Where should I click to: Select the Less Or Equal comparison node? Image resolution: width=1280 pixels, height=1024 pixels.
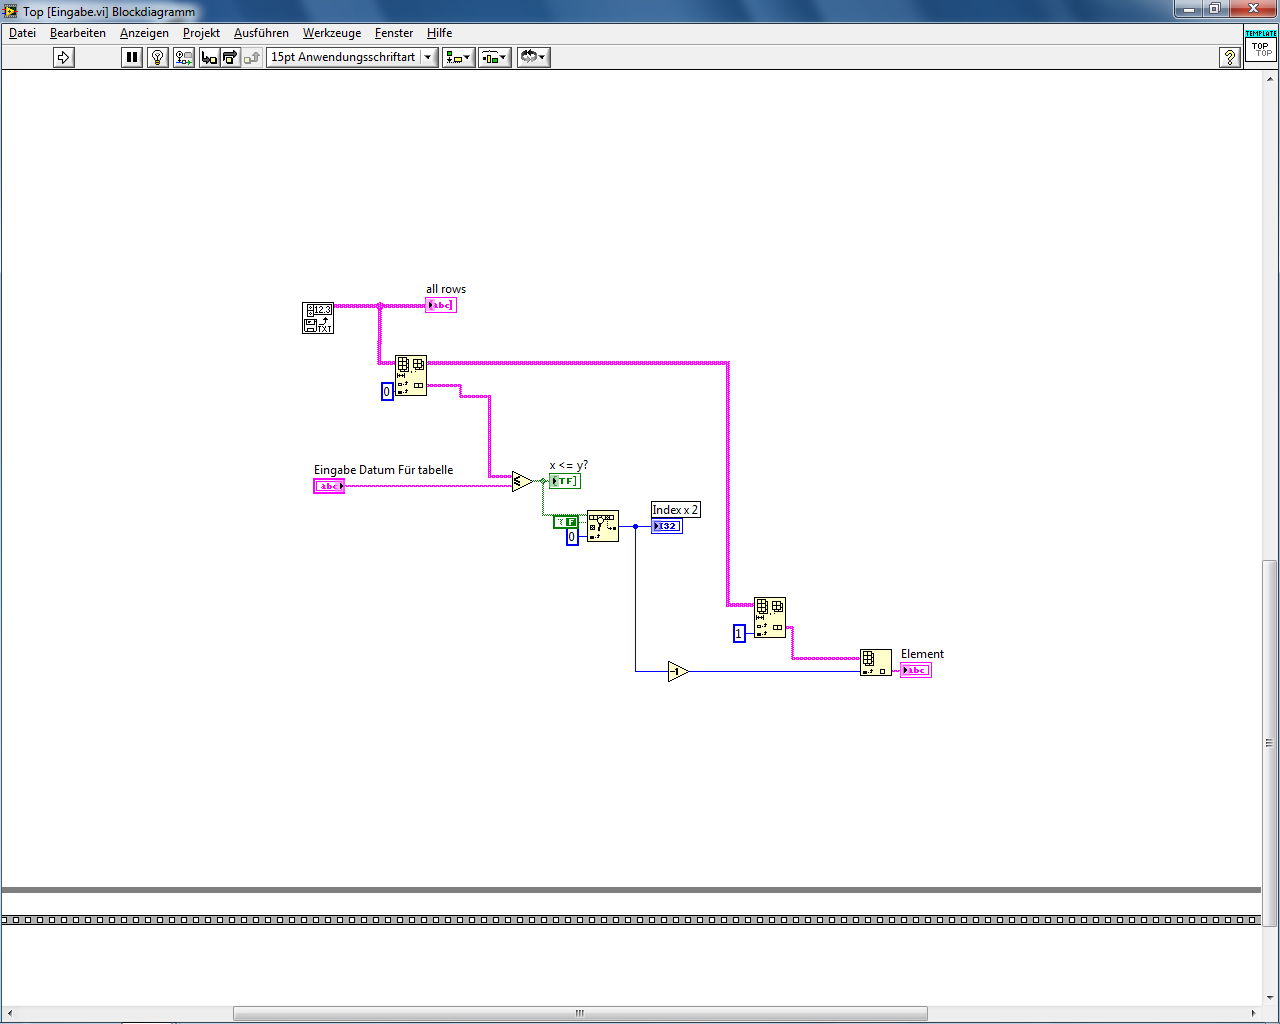pos(522,481)
